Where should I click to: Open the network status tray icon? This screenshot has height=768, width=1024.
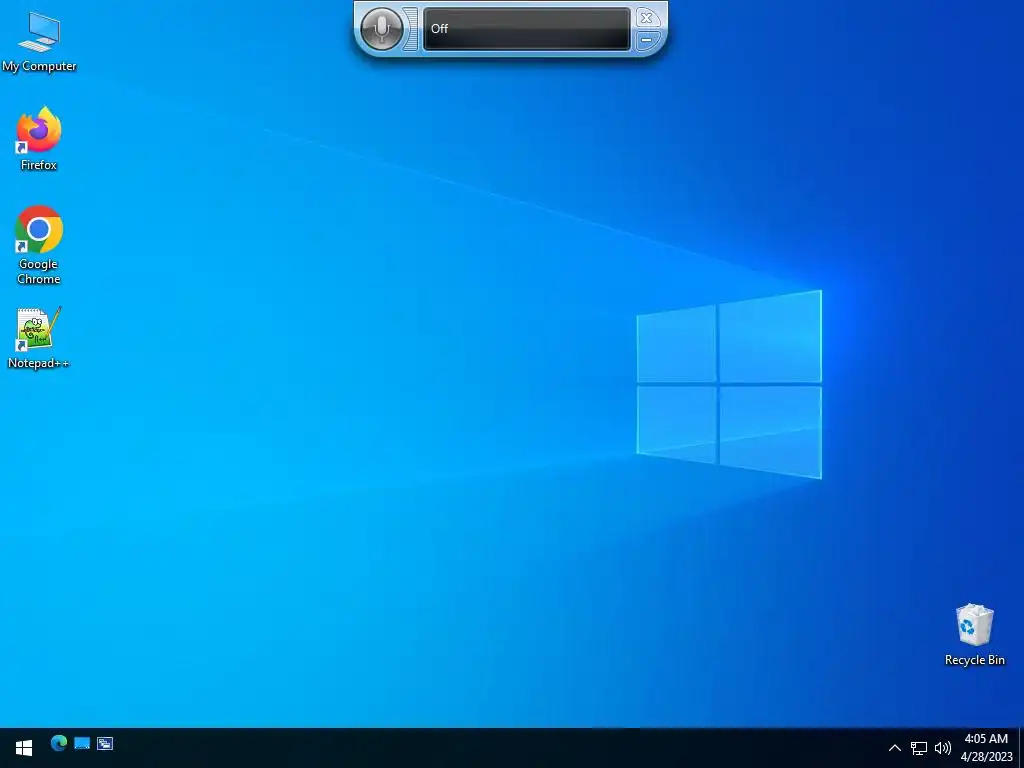919,748
